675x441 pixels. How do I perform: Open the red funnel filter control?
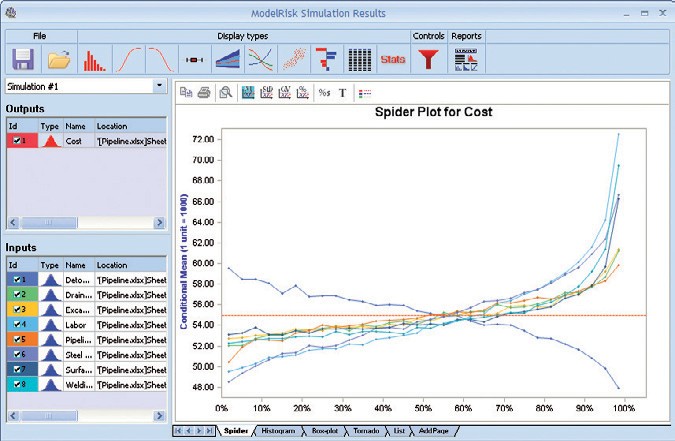click(428, 59)
